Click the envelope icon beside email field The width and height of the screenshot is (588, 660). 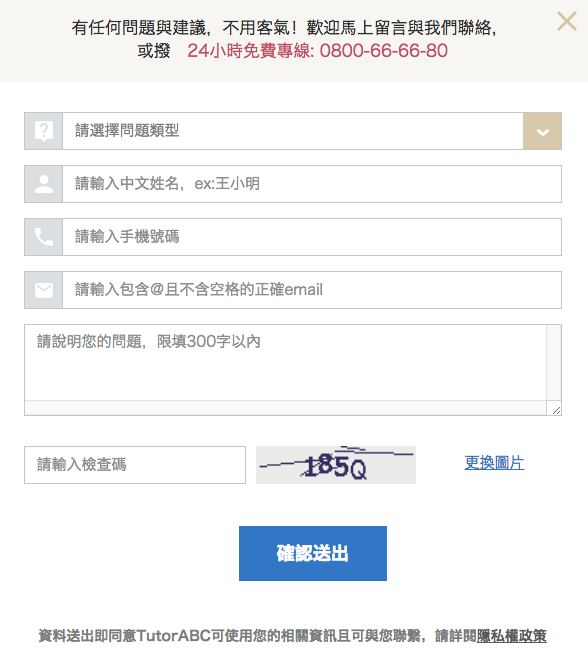[44, 290]
